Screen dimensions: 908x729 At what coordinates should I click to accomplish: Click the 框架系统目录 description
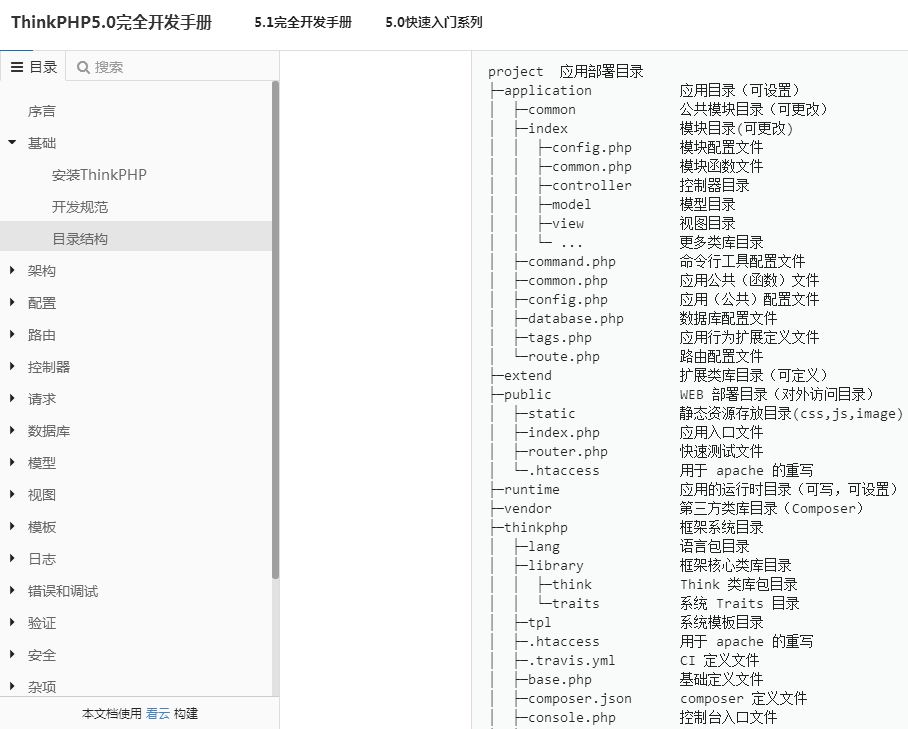[721, 527]
